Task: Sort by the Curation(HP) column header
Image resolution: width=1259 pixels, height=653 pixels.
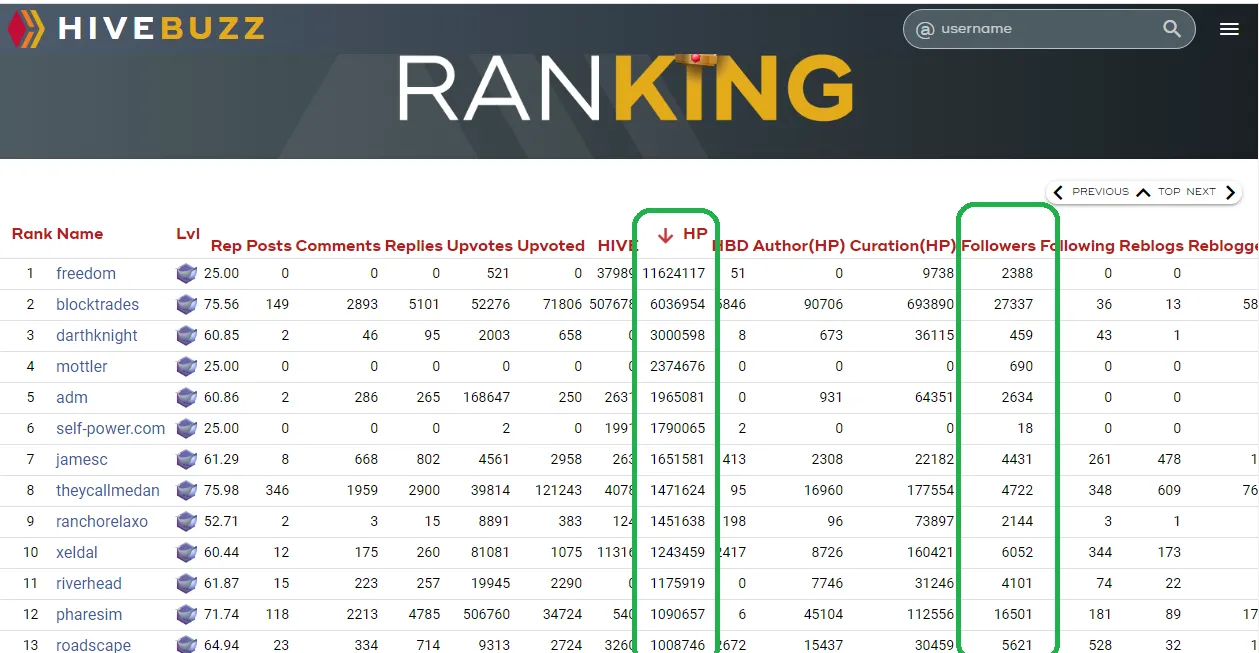Action: [x=903, y=245]
